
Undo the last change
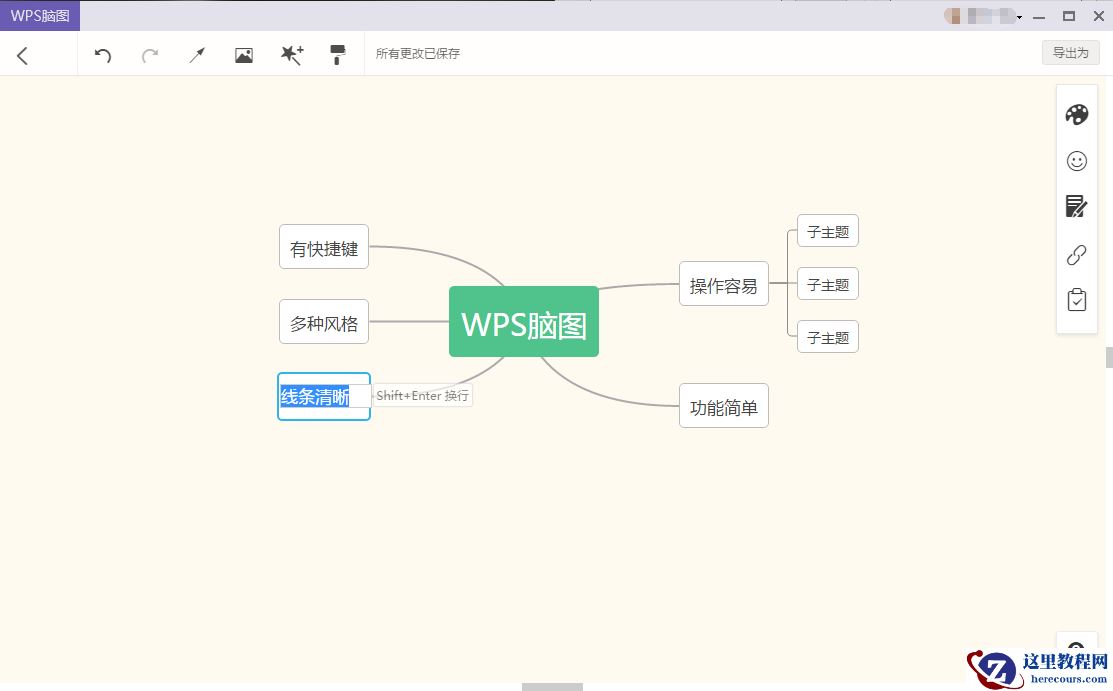(x=103, y=55)
